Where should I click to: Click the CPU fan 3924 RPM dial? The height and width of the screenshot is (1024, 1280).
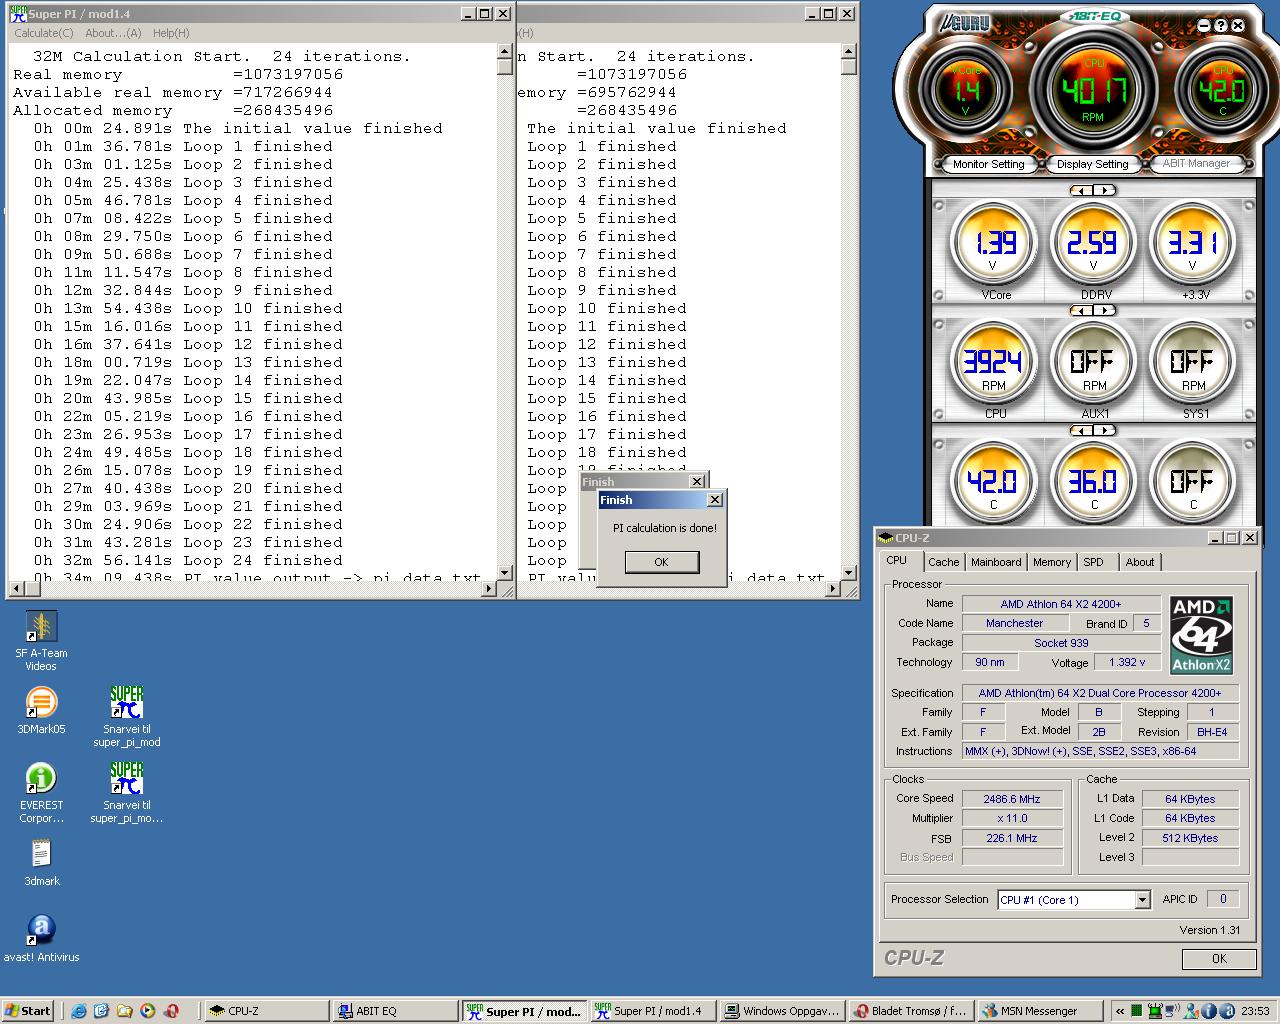tap(993, 363)
